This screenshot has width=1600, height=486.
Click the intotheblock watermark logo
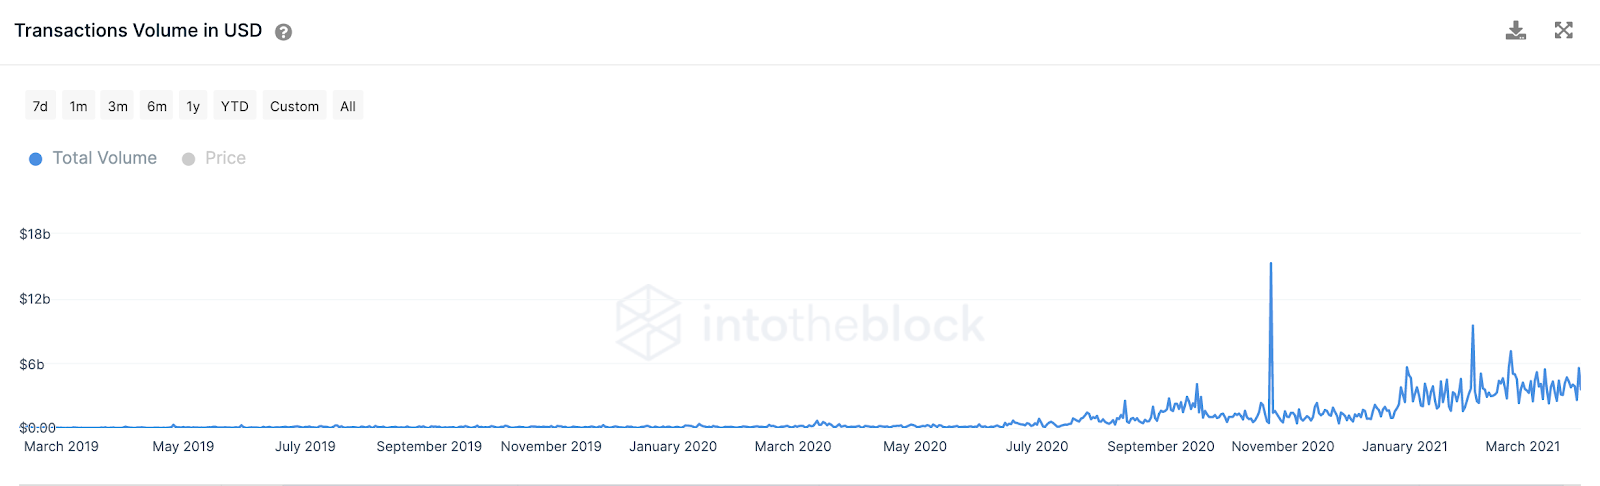tap(800, 323)
